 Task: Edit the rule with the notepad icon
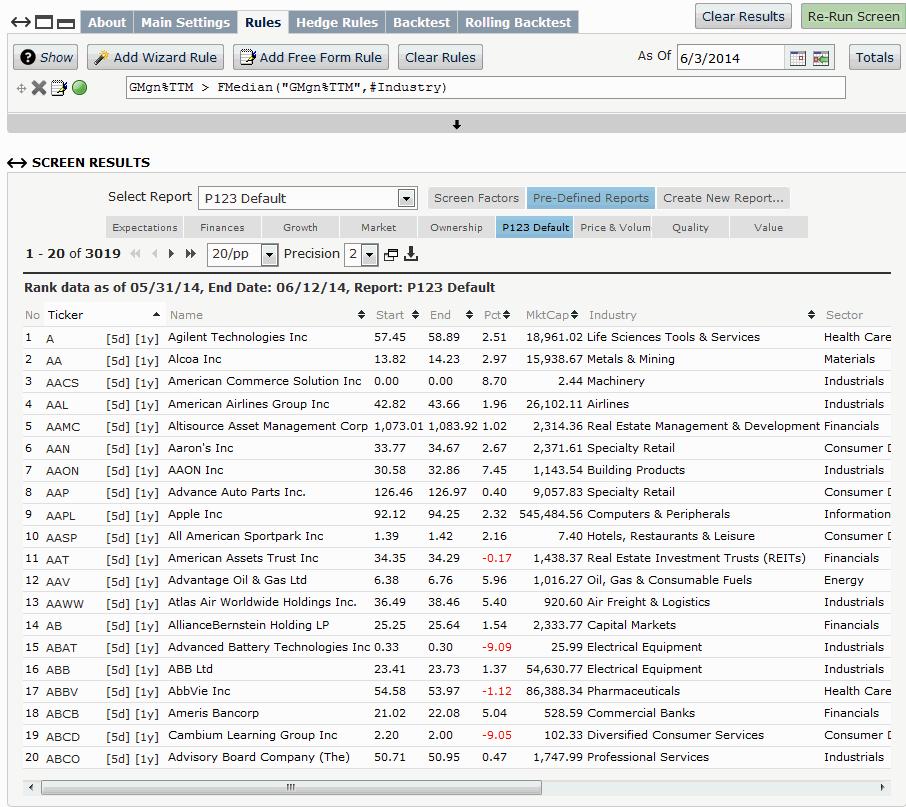click(x=59, y=88)
